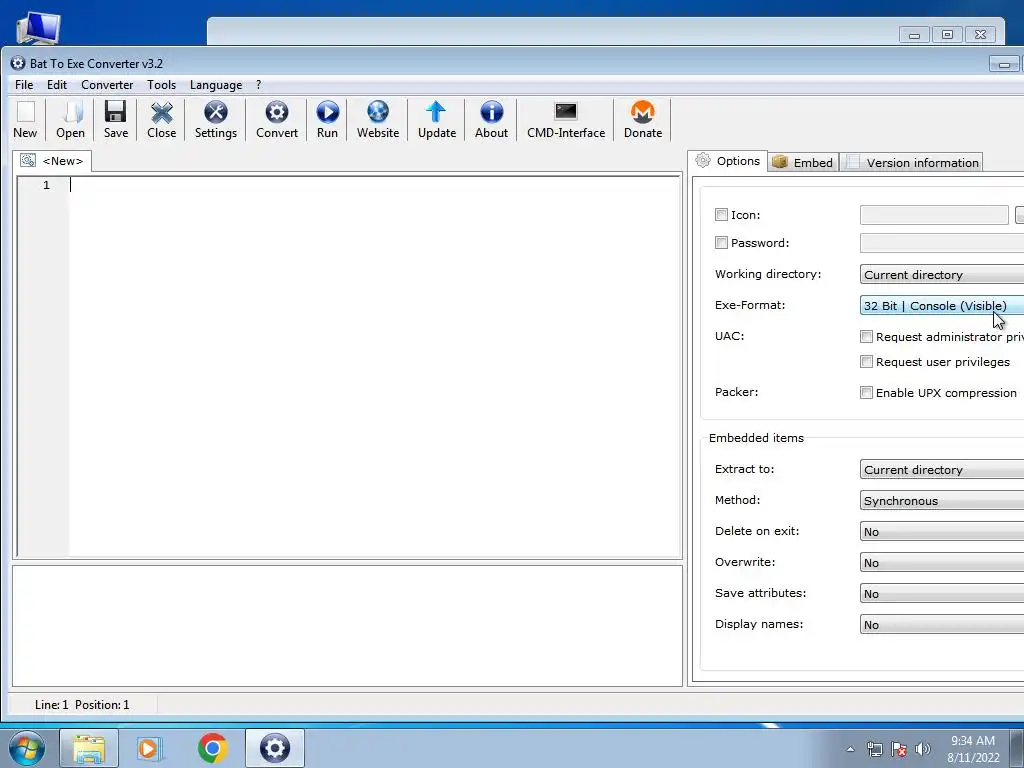Open the Settings toolbar icon

tap(216, 120)
